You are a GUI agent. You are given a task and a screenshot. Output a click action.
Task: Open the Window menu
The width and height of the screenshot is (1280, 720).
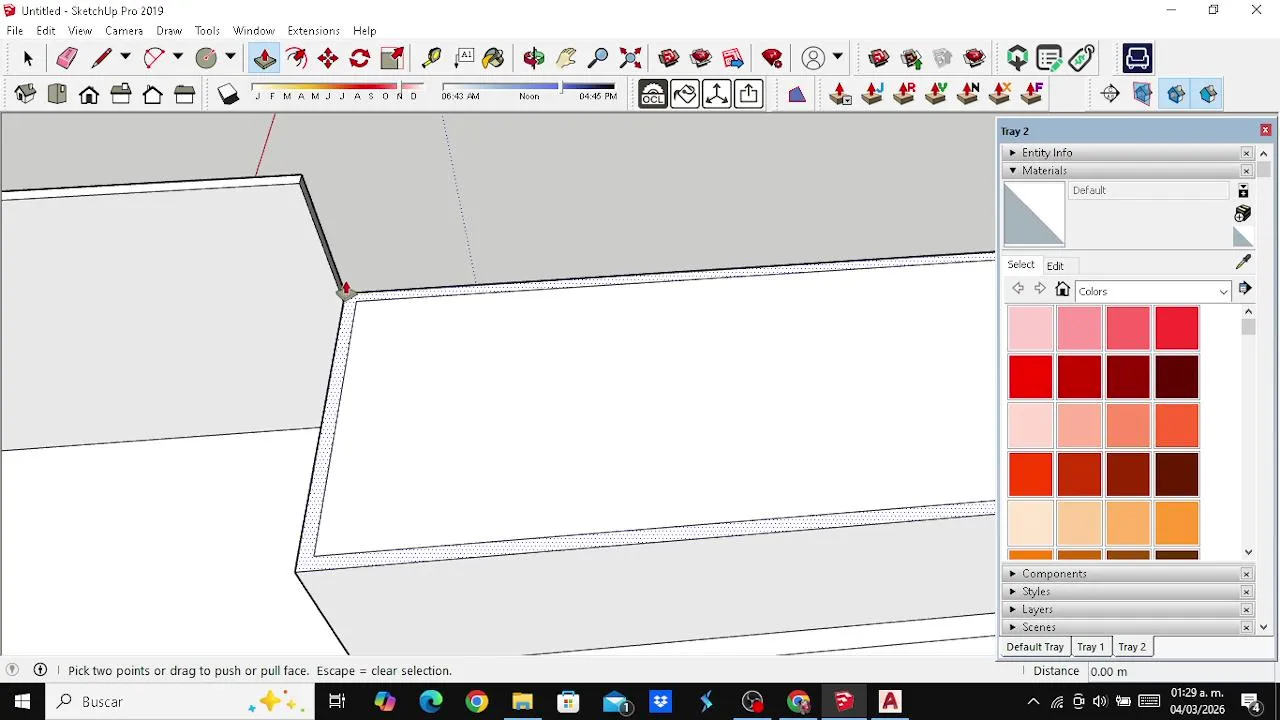pyautogui.click(x=254, y=31)
